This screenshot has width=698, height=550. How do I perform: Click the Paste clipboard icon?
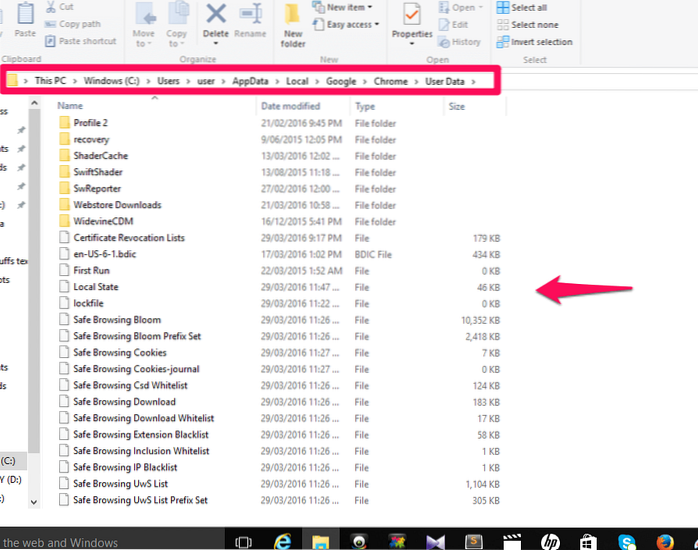coord(25,14)
